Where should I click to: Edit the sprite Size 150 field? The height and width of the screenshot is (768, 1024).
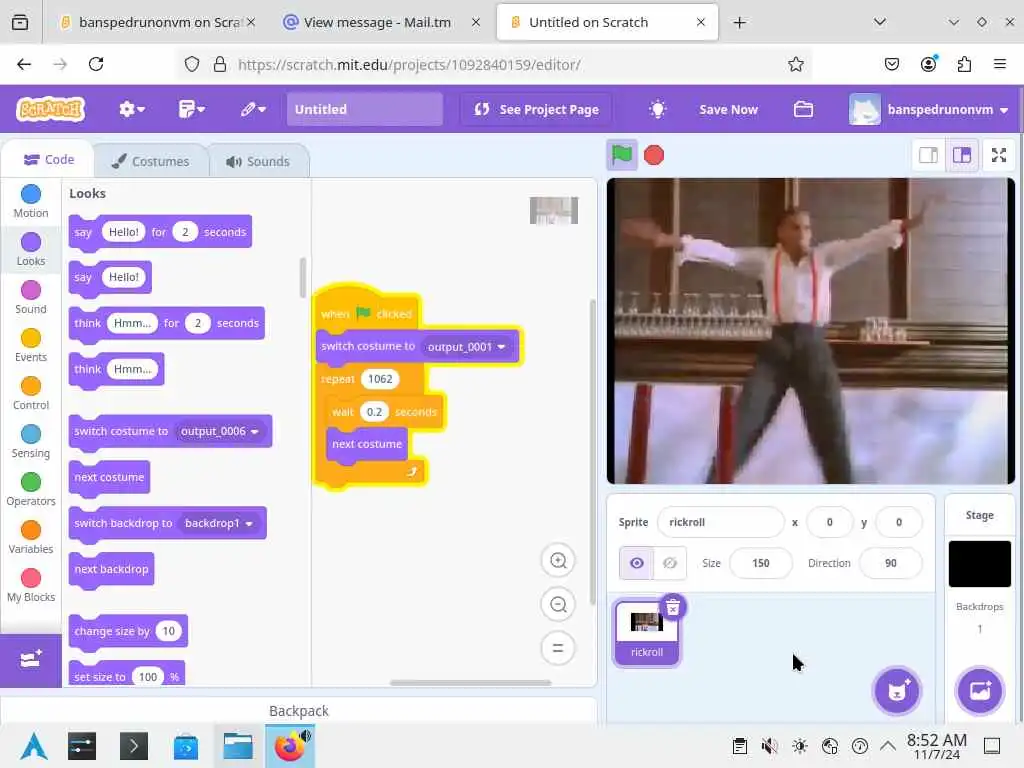coord(760,563)
